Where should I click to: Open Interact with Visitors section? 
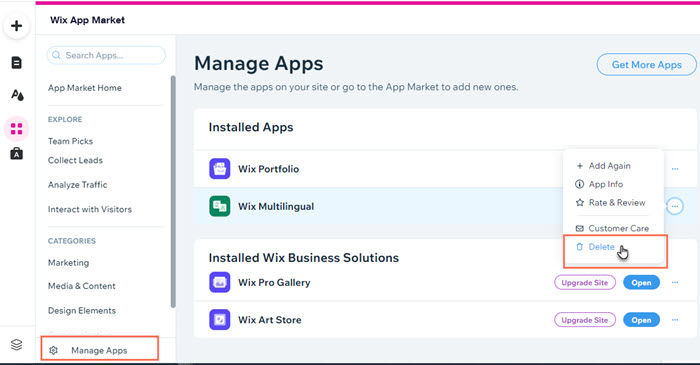tap(90, 209)
